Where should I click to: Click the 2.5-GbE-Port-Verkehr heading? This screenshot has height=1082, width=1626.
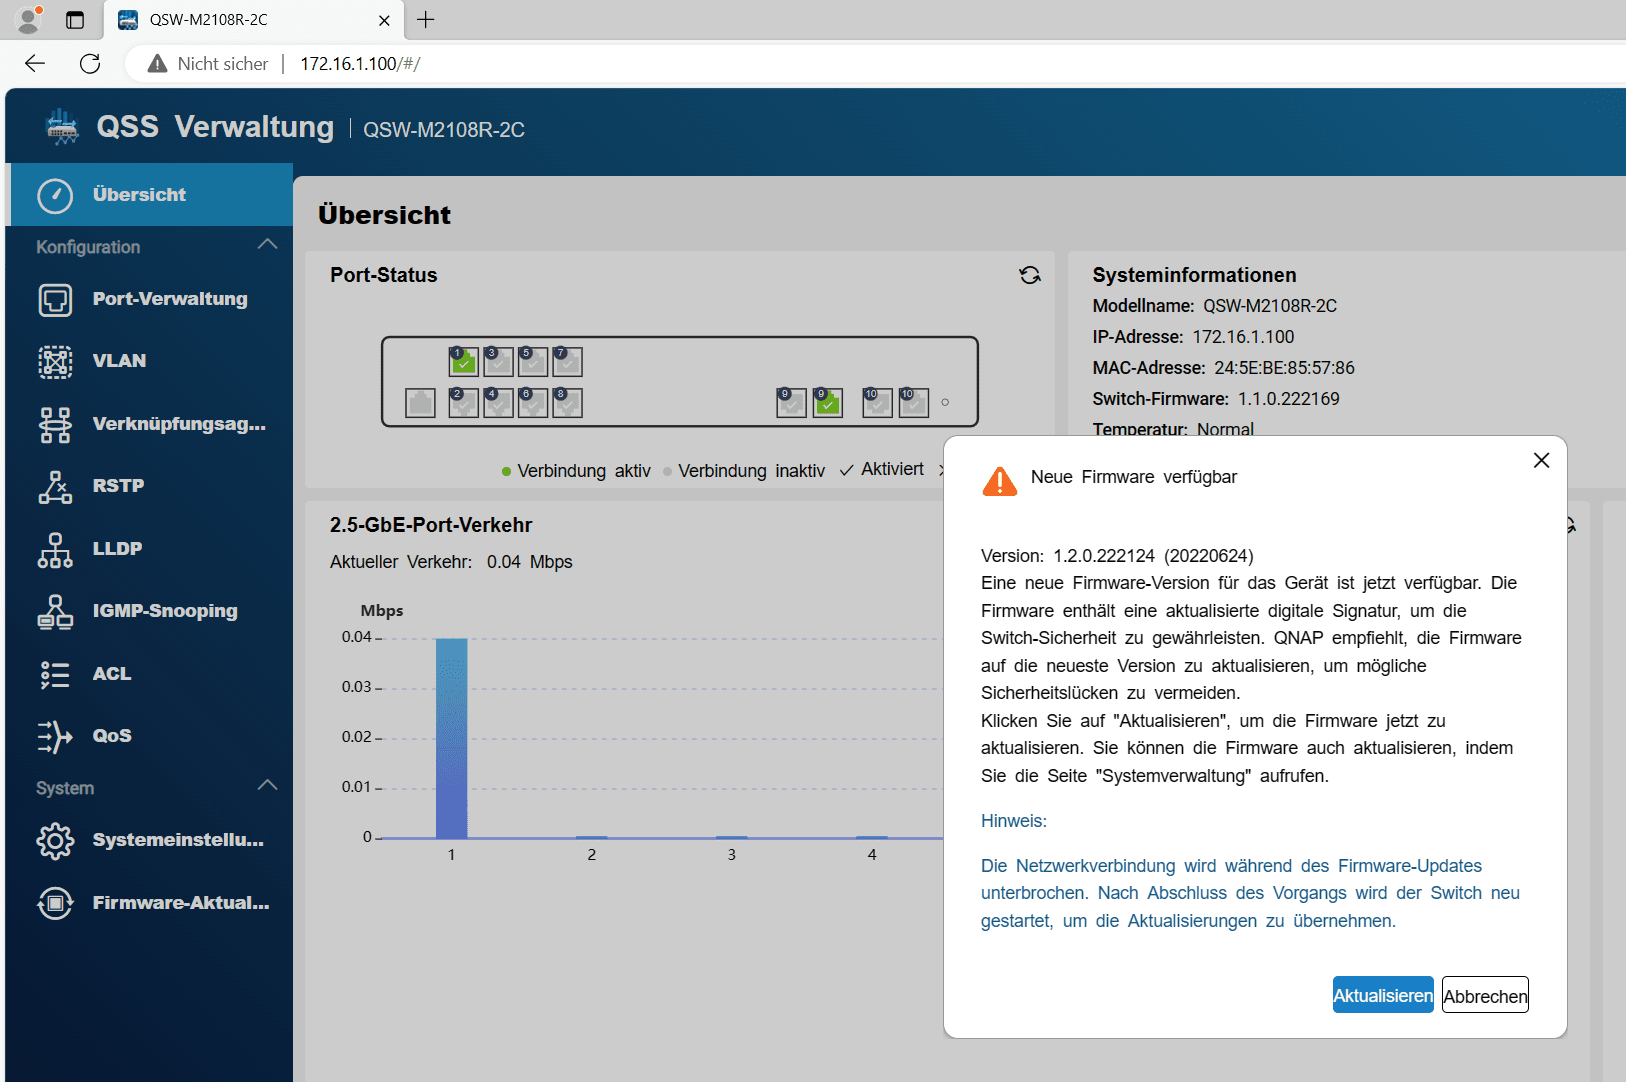[431, 525]
